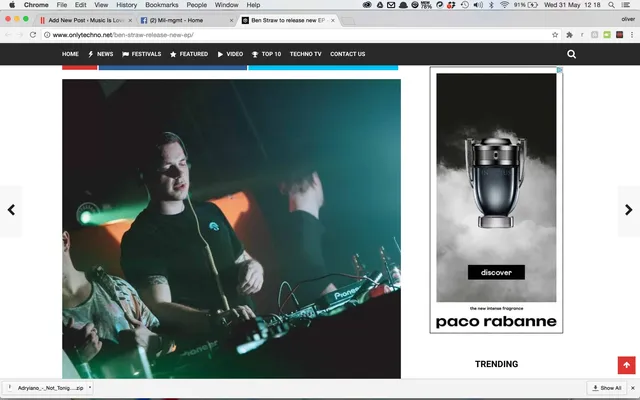Open macOS Spotlight search
The image size is (640, 400).
pos(611,5)
